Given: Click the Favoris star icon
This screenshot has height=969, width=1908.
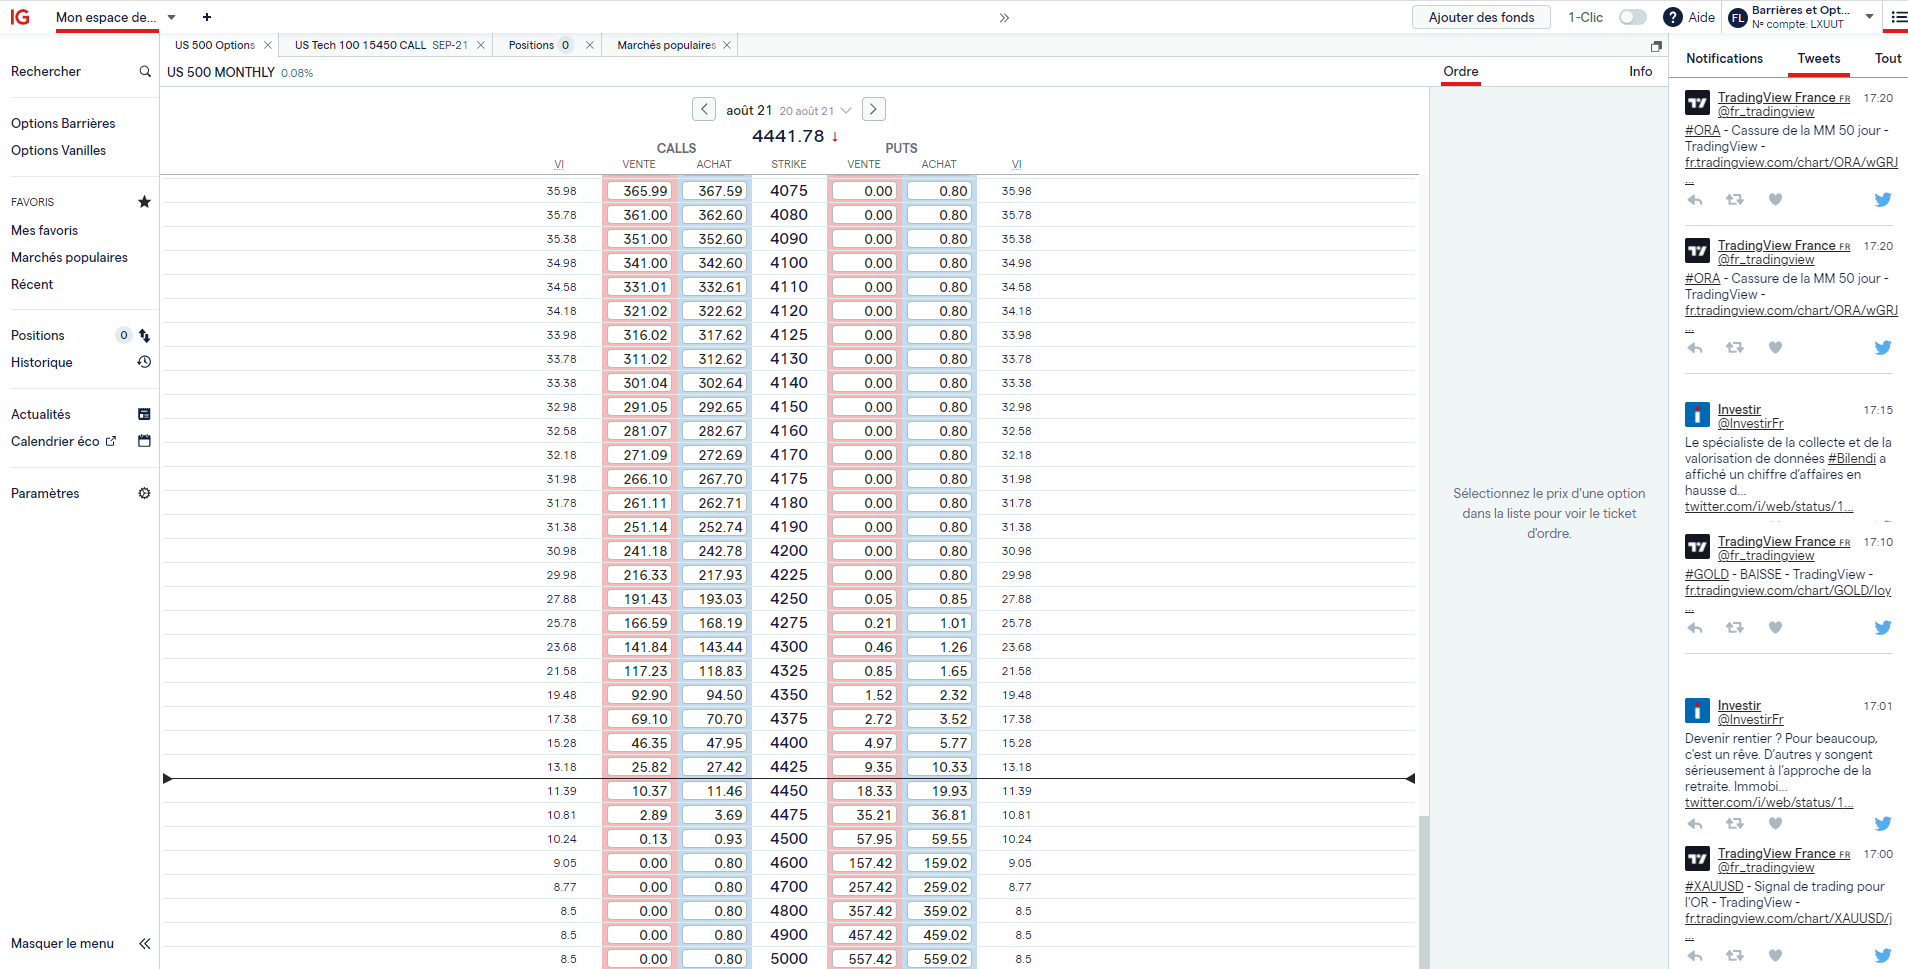Looking at the screenshot, I should (144, 202).
